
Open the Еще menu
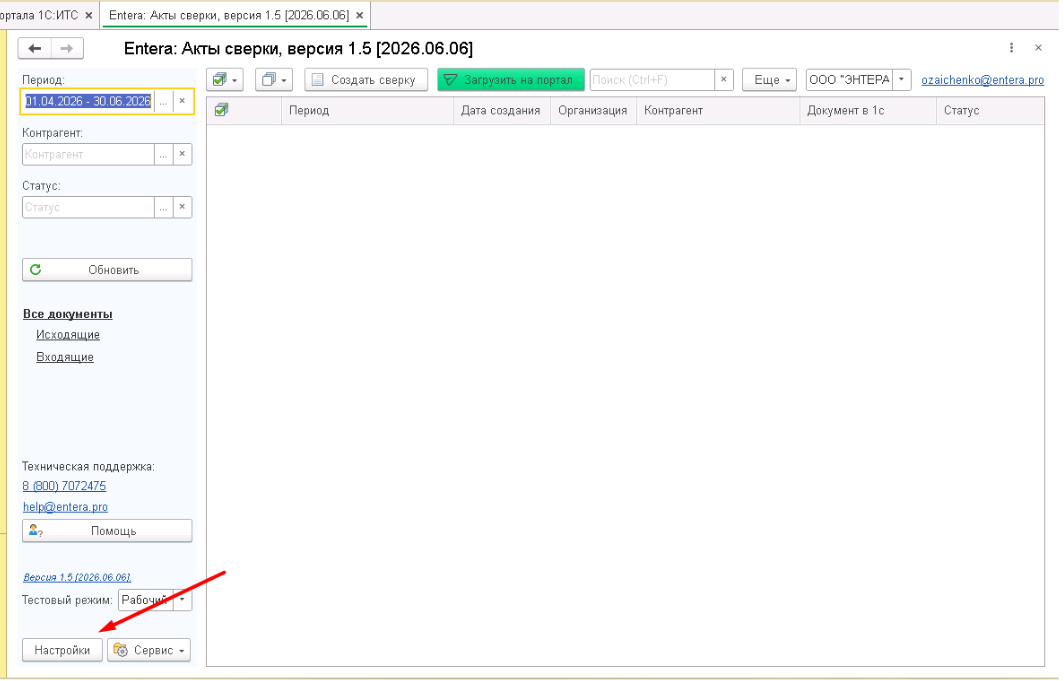coord(769,80)
